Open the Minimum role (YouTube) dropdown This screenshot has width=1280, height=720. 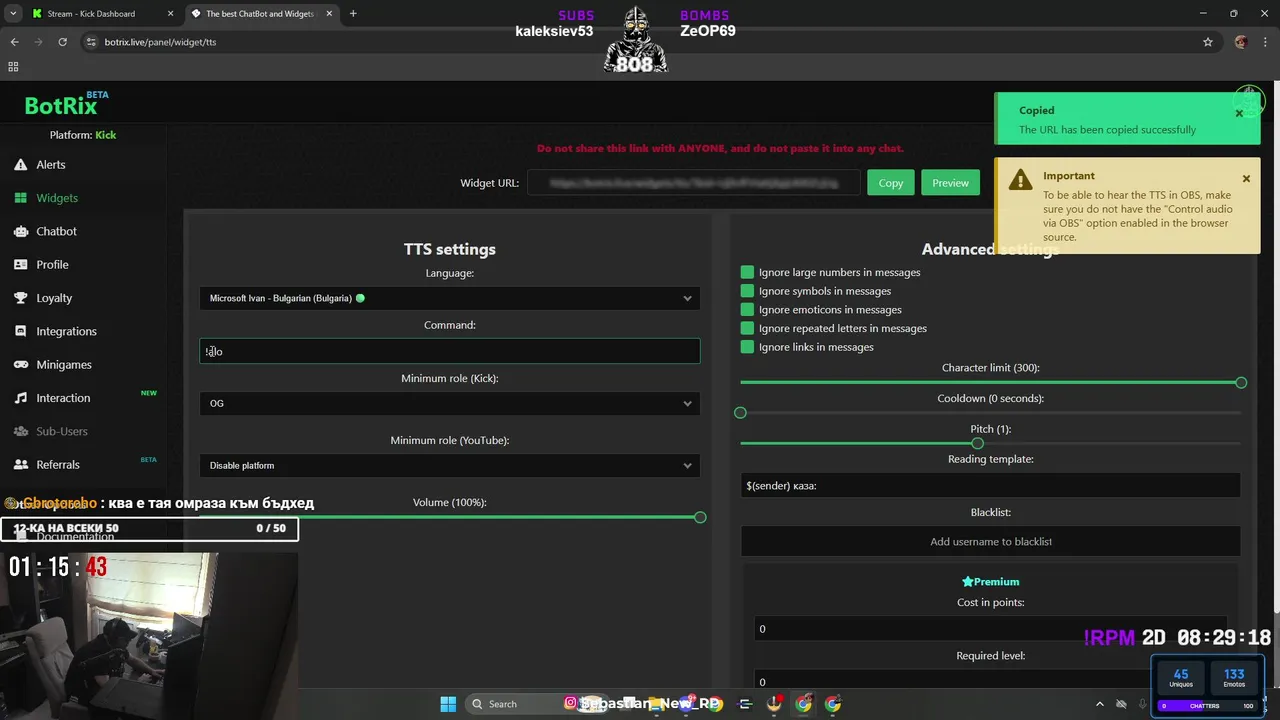[450, 465]
